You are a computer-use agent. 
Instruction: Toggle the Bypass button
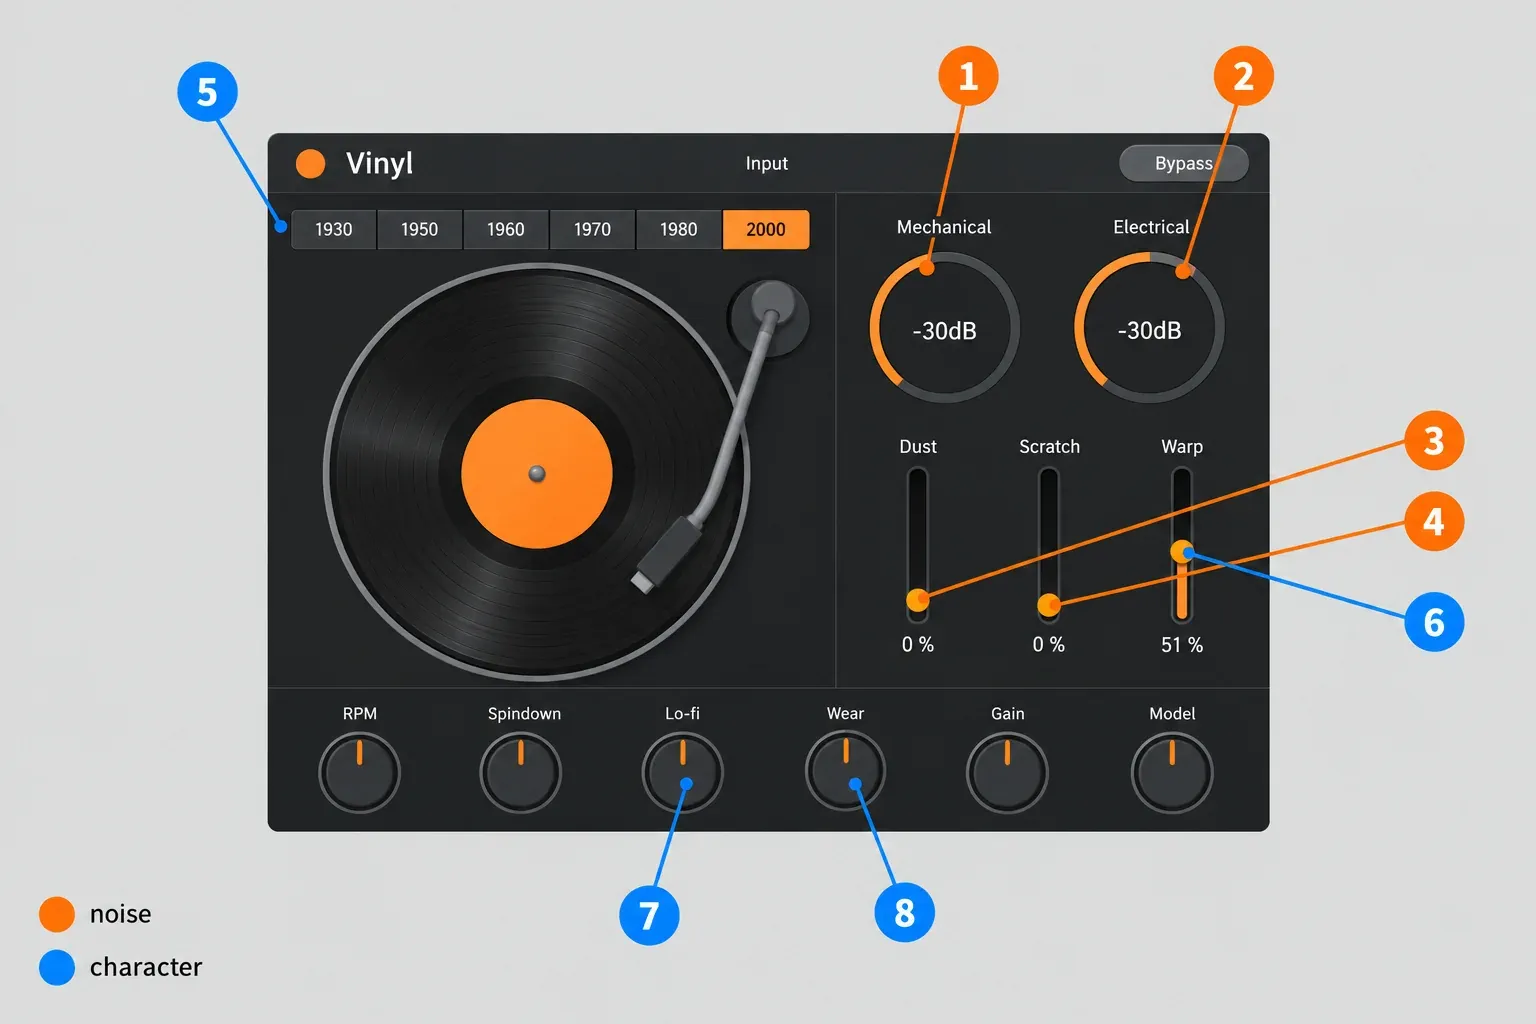(1184, 163)
